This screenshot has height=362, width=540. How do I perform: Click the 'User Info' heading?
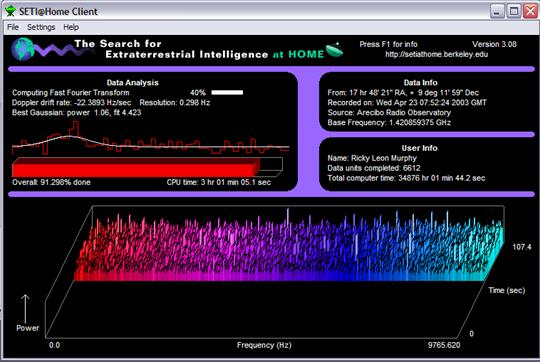(x=419, y=148)
